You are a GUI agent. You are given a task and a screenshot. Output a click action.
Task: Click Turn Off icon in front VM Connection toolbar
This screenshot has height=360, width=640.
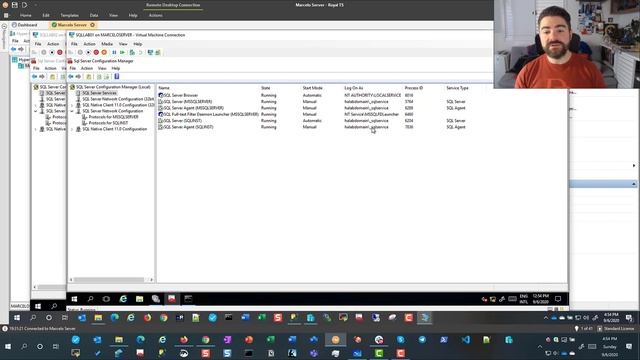pyautogui.click(x=88, y=52)
